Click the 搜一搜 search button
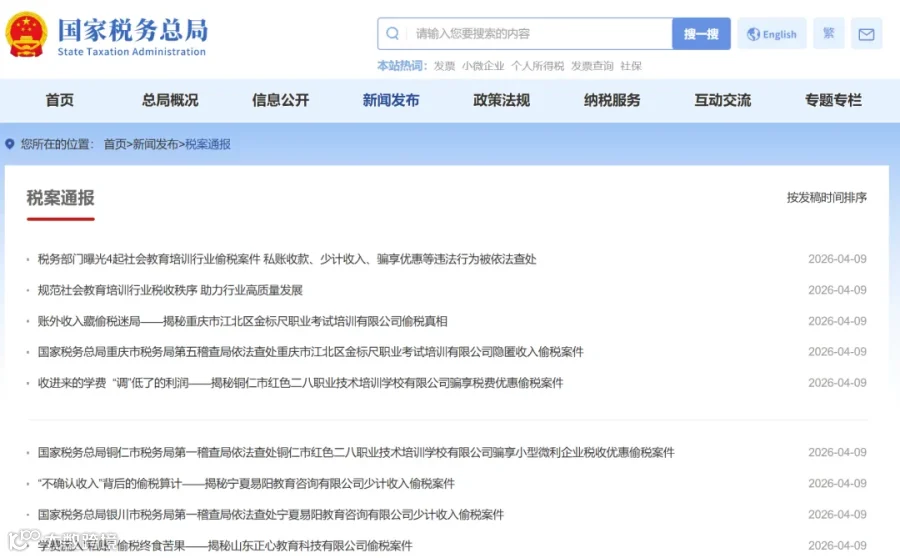 point(701,34)
